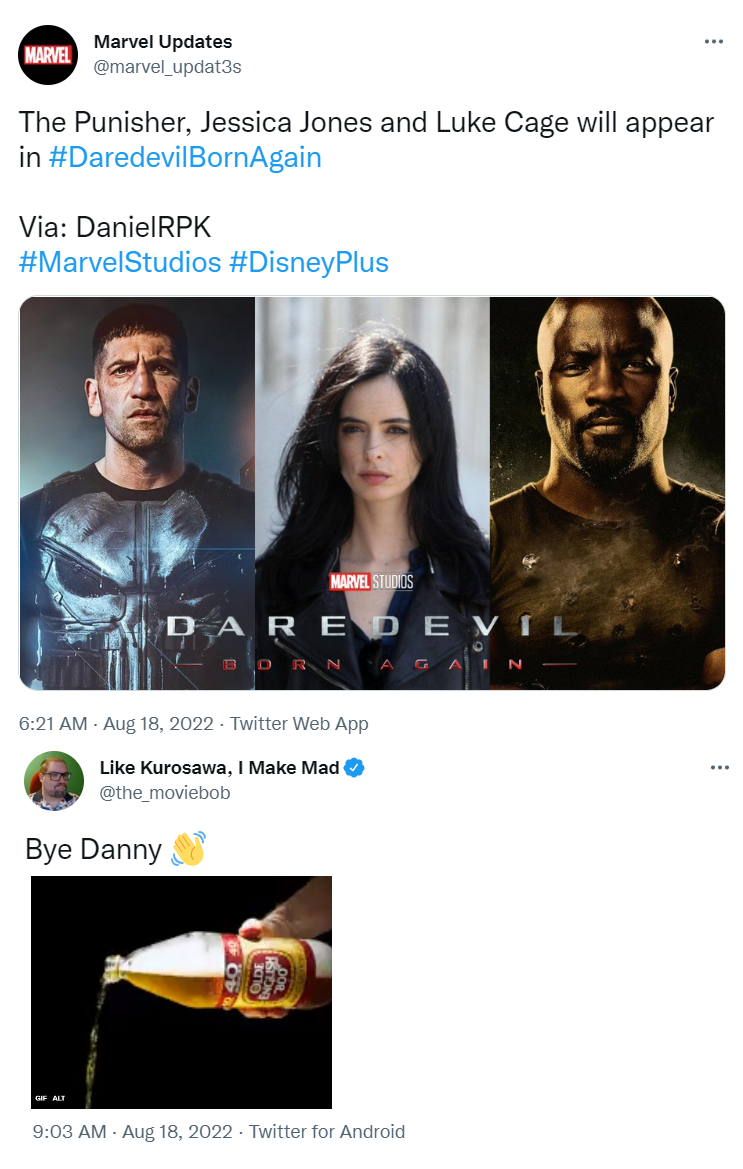The height and width of the screenshot is (1169, 743).
Task: Open the #MarvelStudios hashtag
Action: click(120, 262)
